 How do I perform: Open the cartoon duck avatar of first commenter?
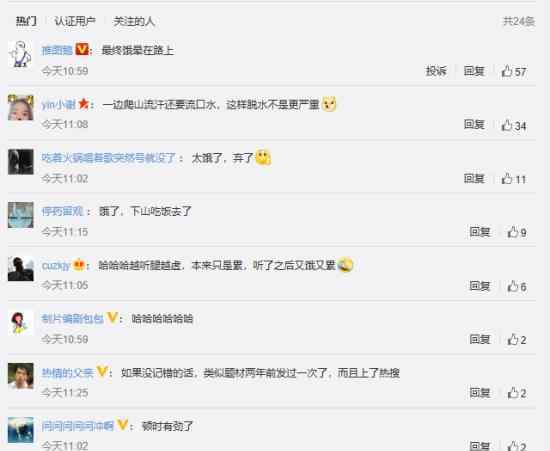click(x=21, y=54)
